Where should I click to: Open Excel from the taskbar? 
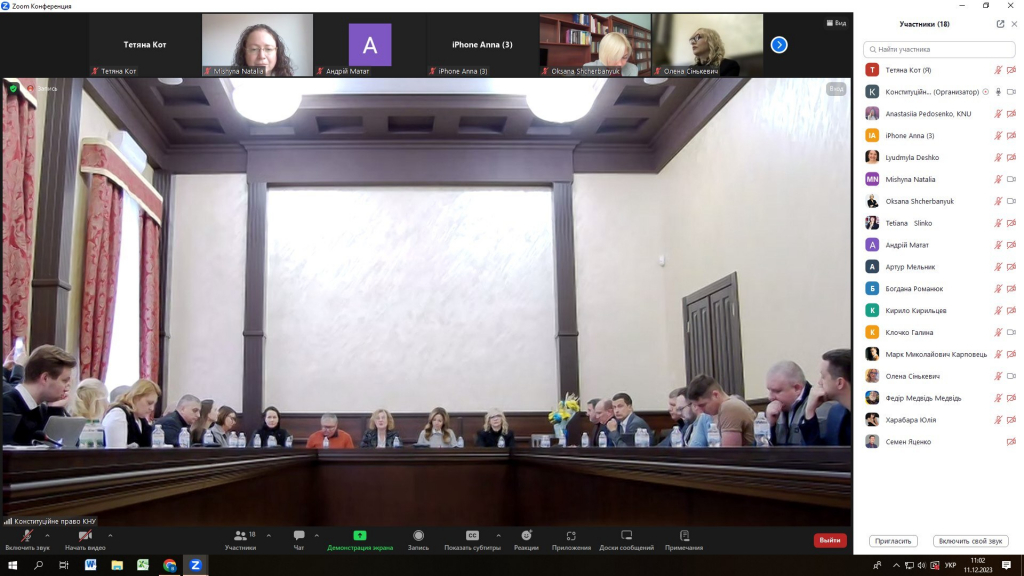pos(143,565)
